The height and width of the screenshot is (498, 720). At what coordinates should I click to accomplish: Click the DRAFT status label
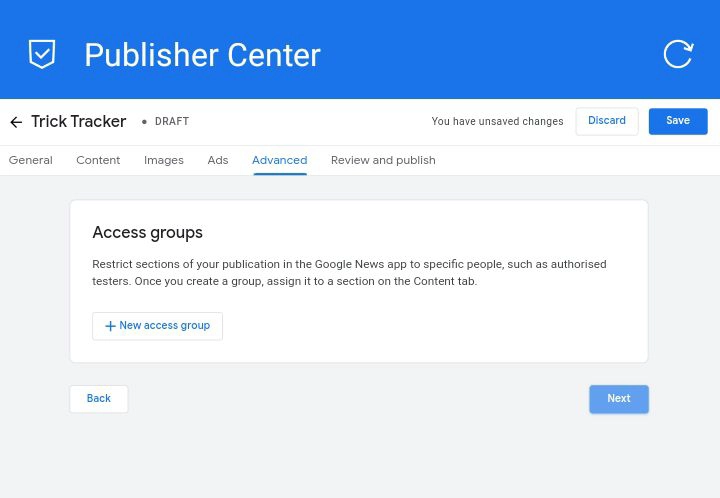(x=172, y=122)
